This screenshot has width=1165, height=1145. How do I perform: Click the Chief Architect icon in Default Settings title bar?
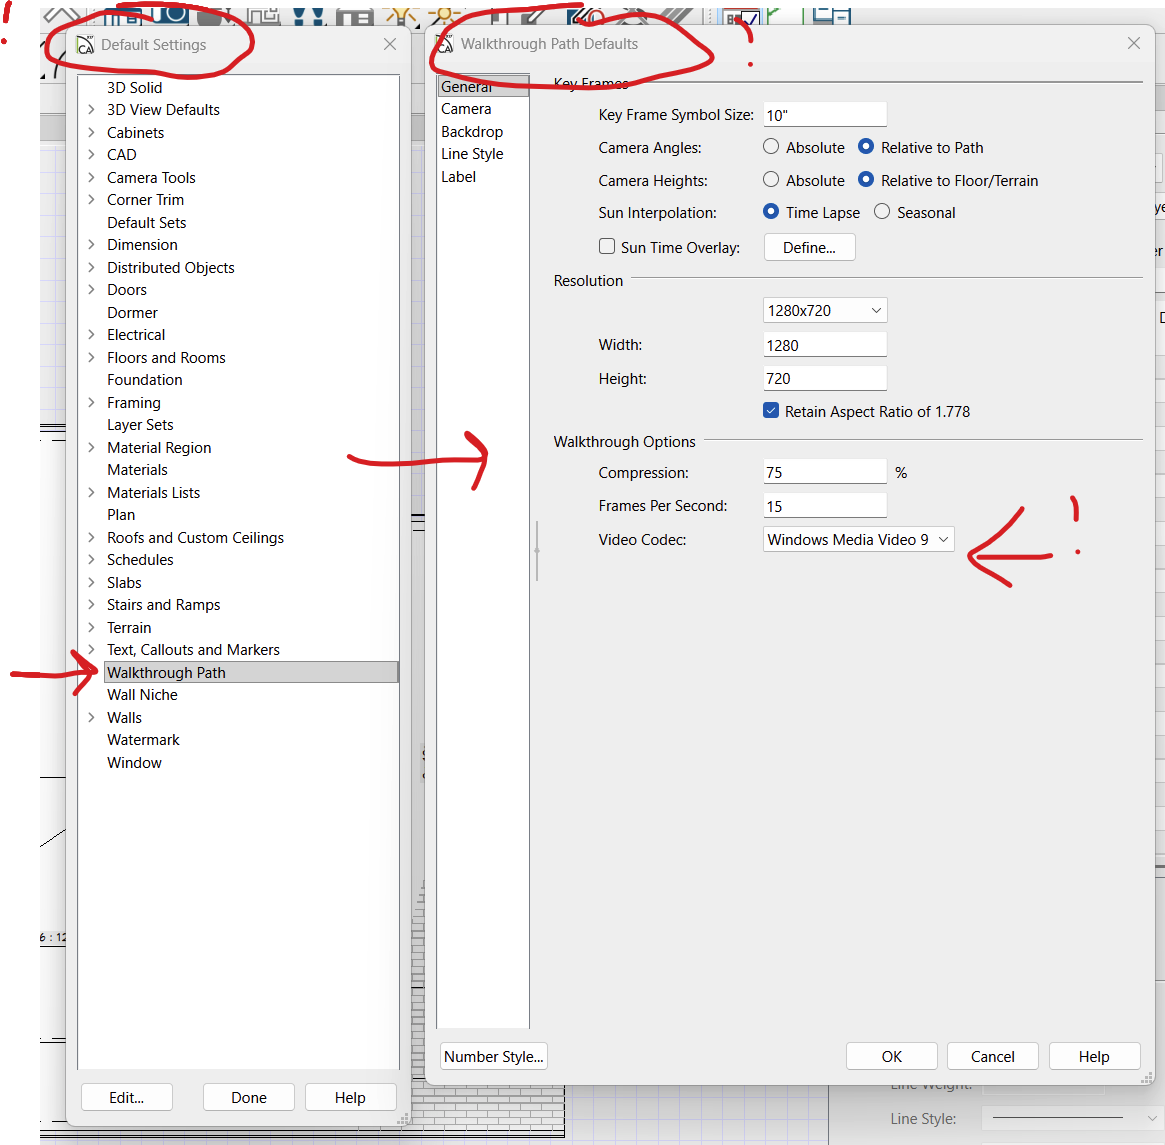(85, 45)
